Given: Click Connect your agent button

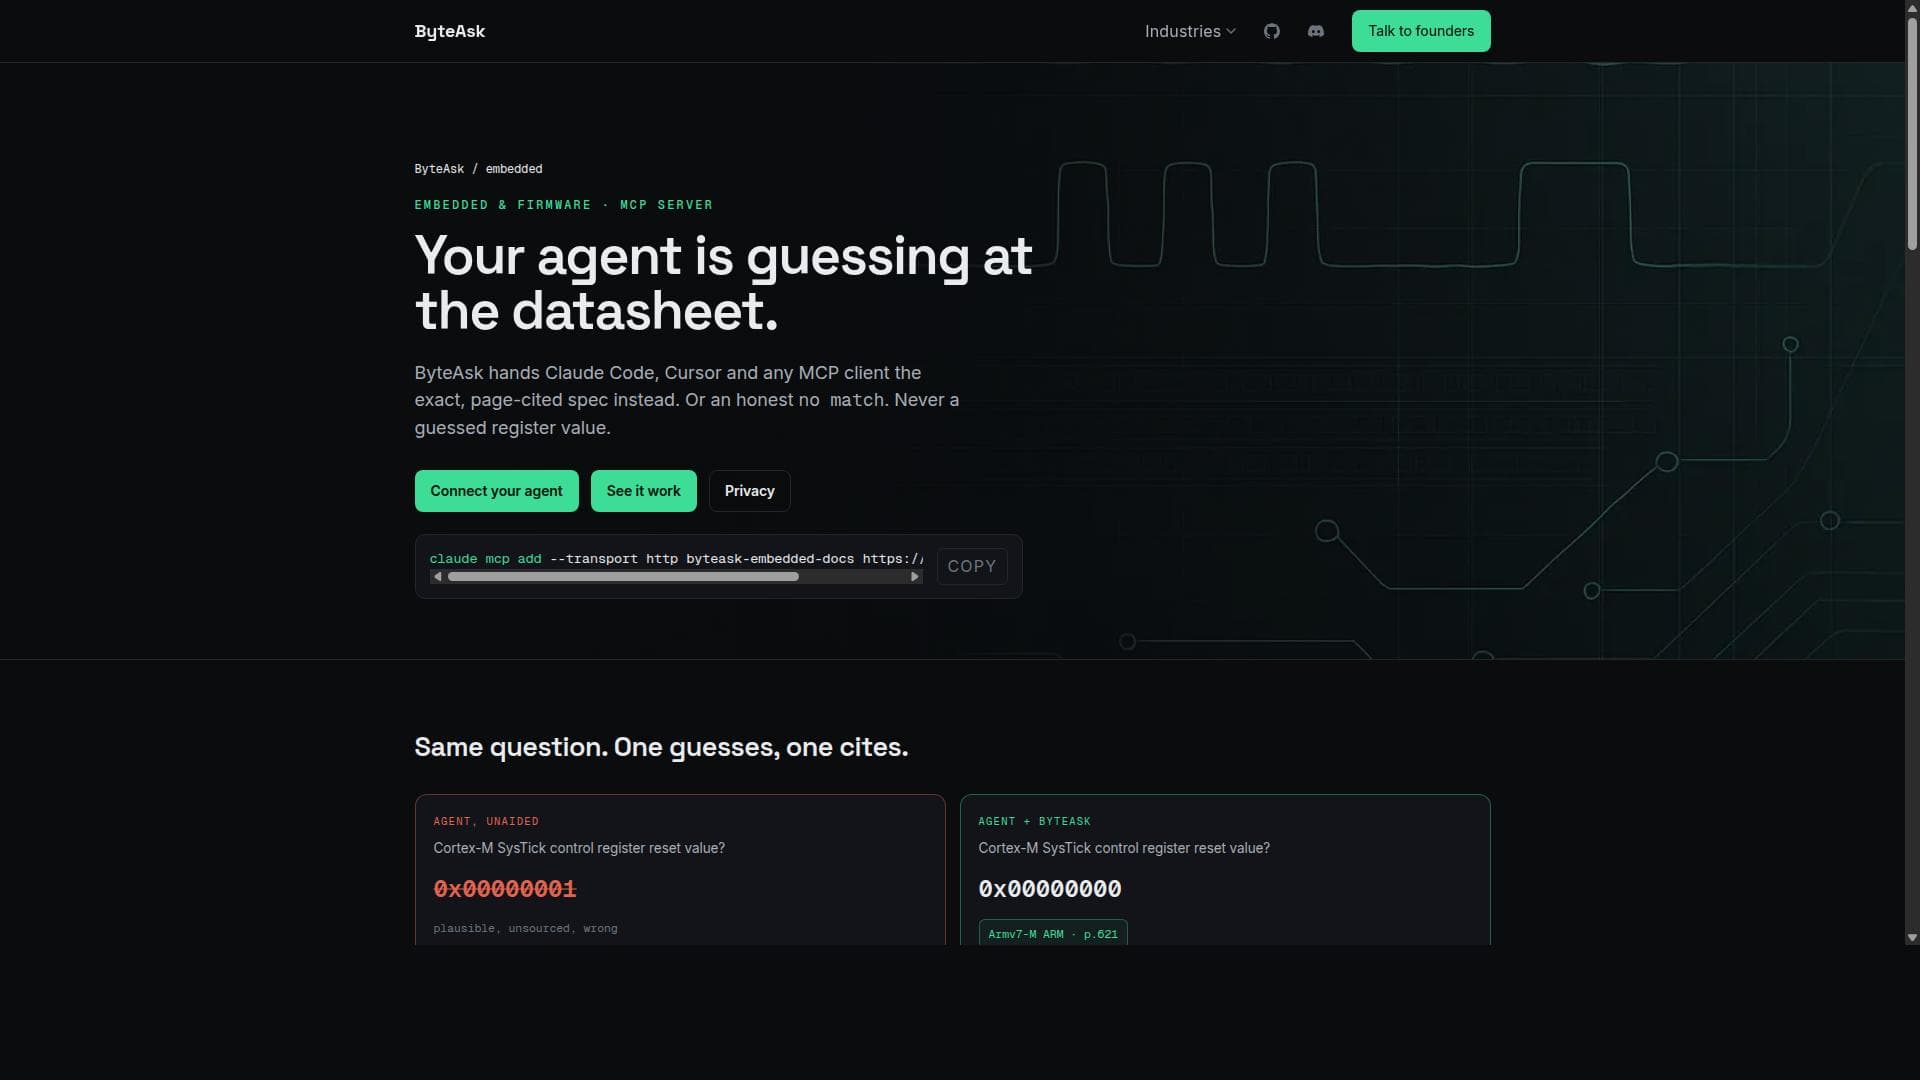Looking at the screenshot, I should 497,491.
